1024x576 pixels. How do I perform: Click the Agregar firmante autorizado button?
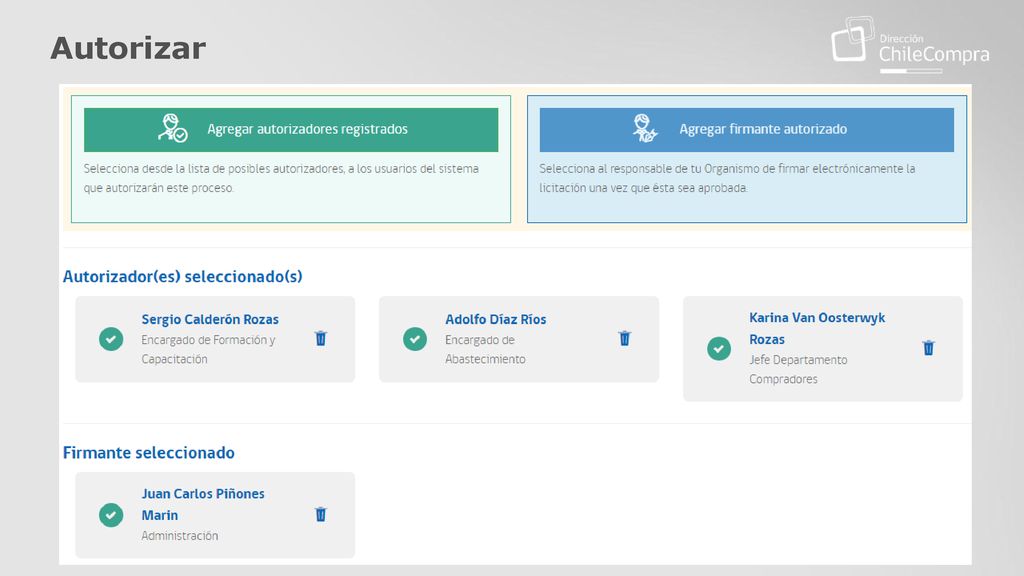tap(746, 129)
